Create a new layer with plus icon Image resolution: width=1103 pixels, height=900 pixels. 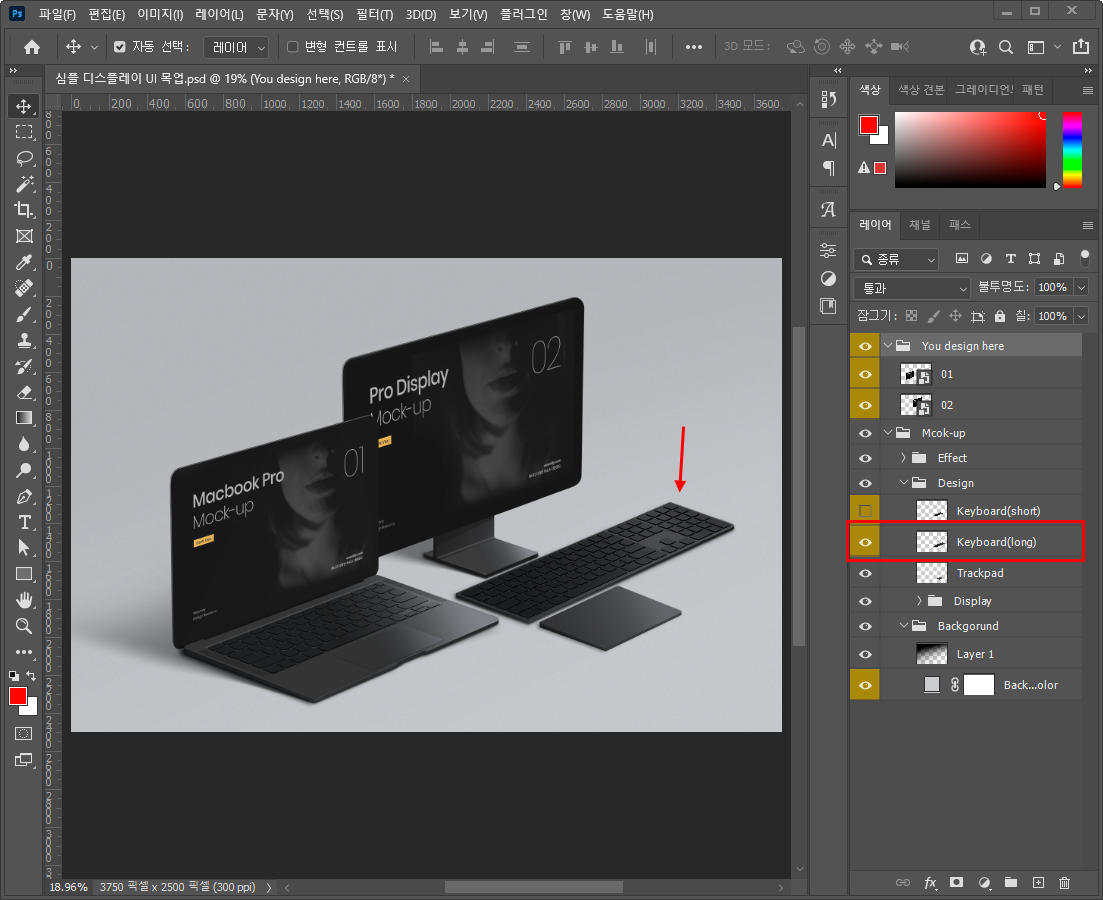tap(1038, 882)
